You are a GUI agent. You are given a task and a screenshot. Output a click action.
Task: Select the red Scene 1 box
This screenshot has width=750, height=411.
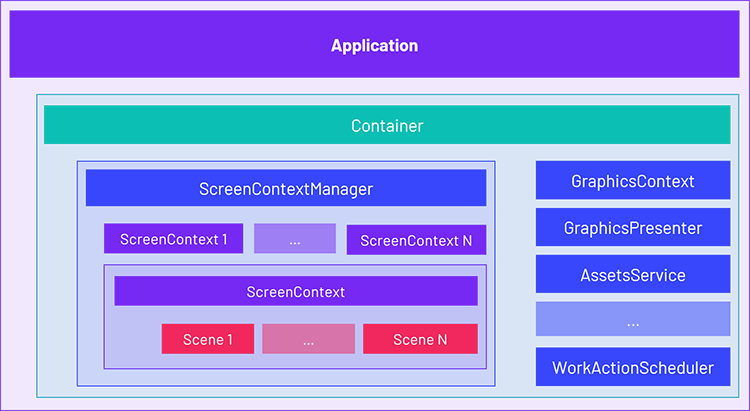[x=208, y=339]
